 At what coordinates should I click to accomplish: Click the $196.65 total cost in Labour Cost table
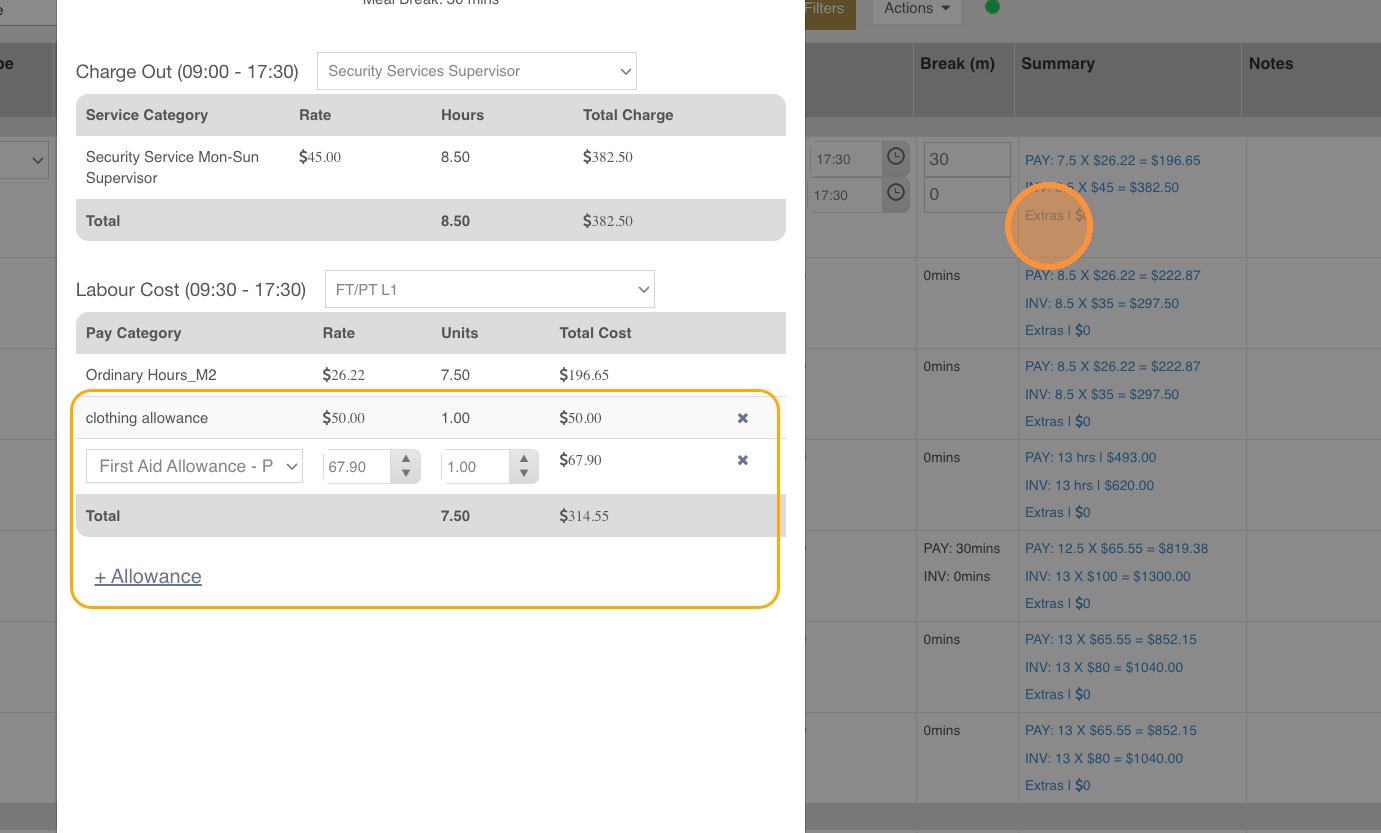tap(584, 375)
